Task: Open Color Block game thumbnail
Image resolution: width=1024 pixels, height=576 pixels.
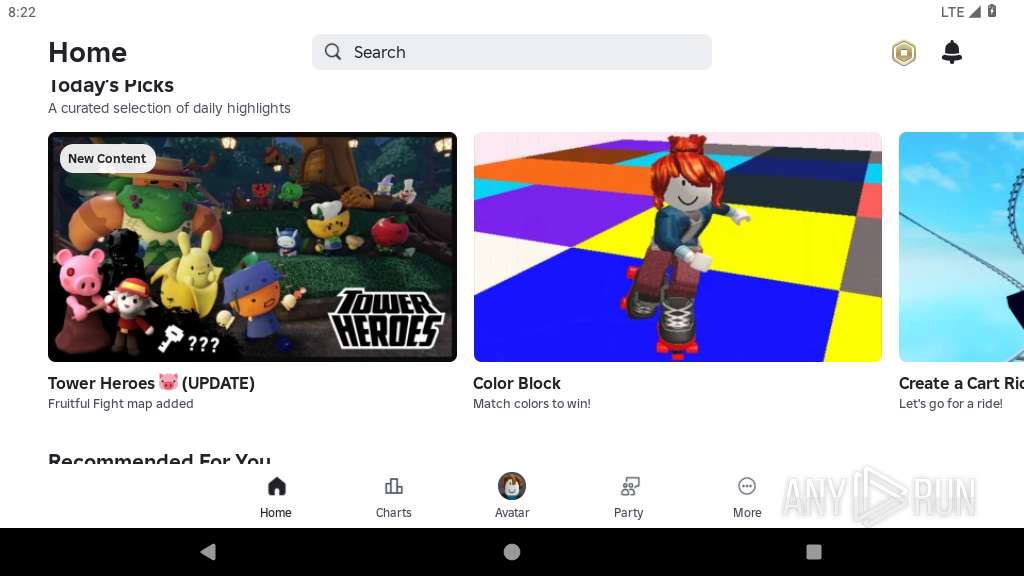Action: (678, 247)
